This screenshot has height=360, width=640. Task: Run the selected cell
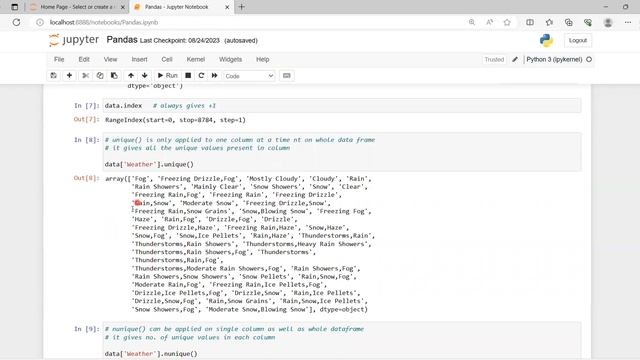coord(167,76)
